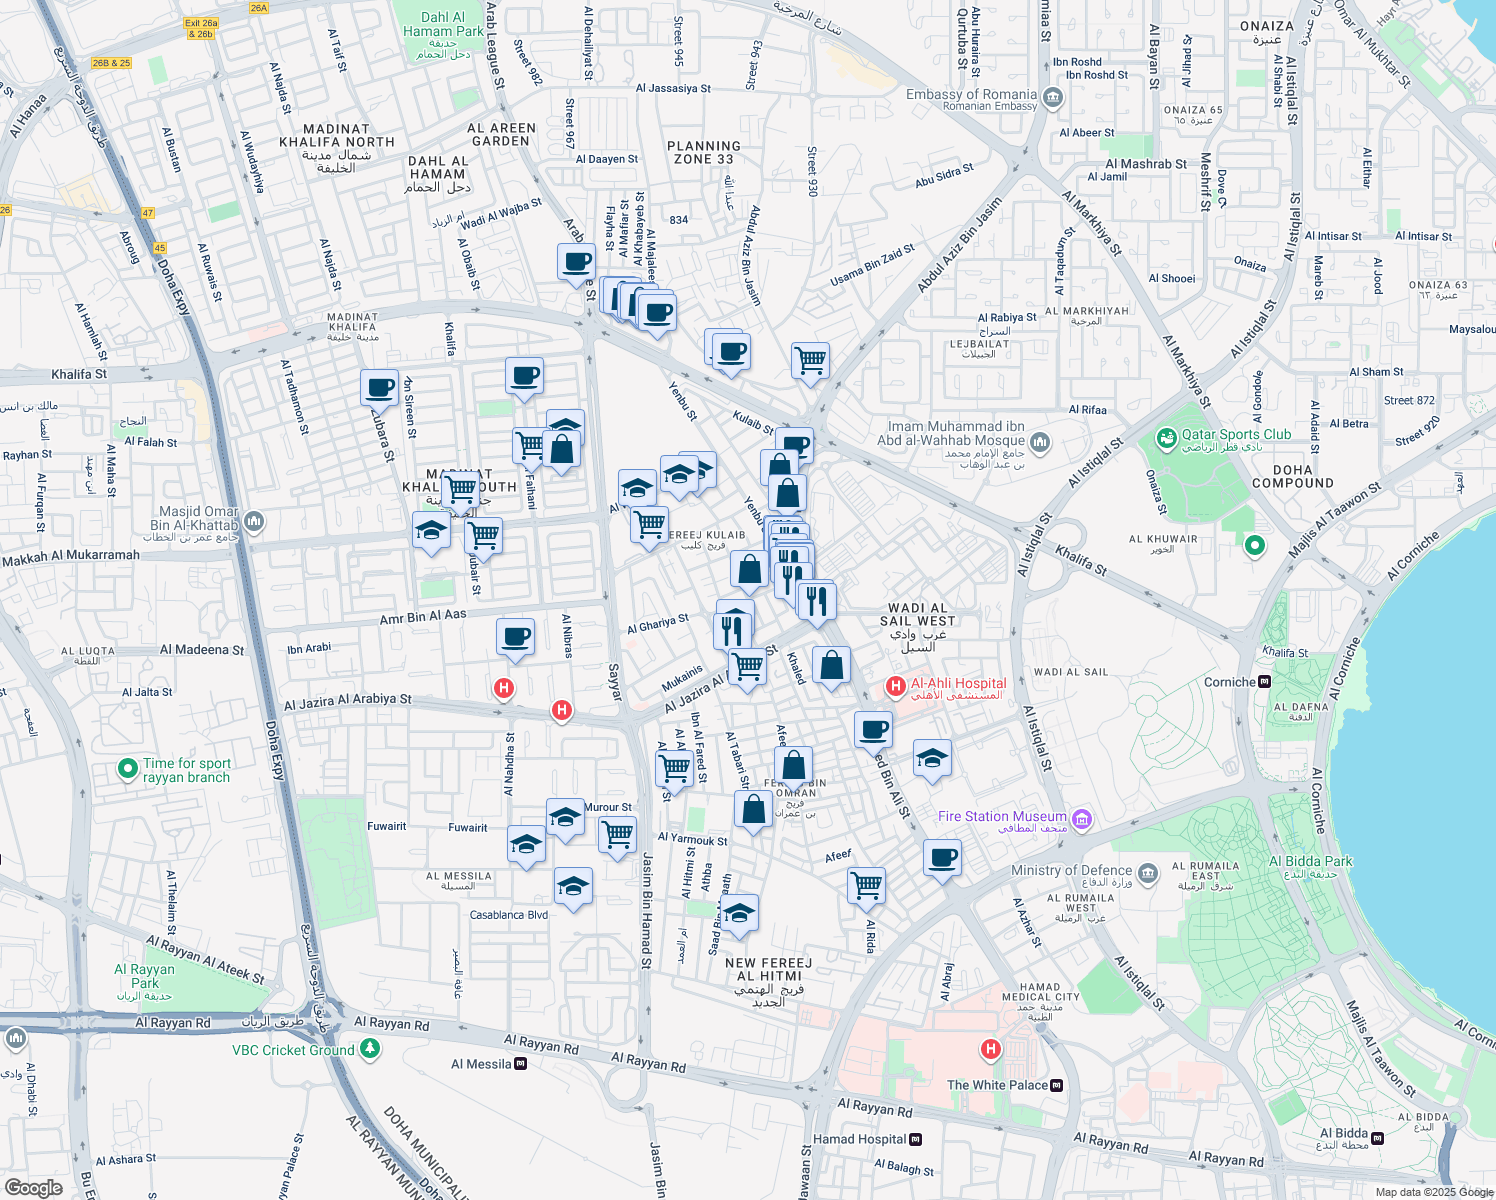This screenshot has width=1496, height=1200.
Task: Open the shopping bag marker above Al Yarmouk St
Action: click(x=754, y=811)
